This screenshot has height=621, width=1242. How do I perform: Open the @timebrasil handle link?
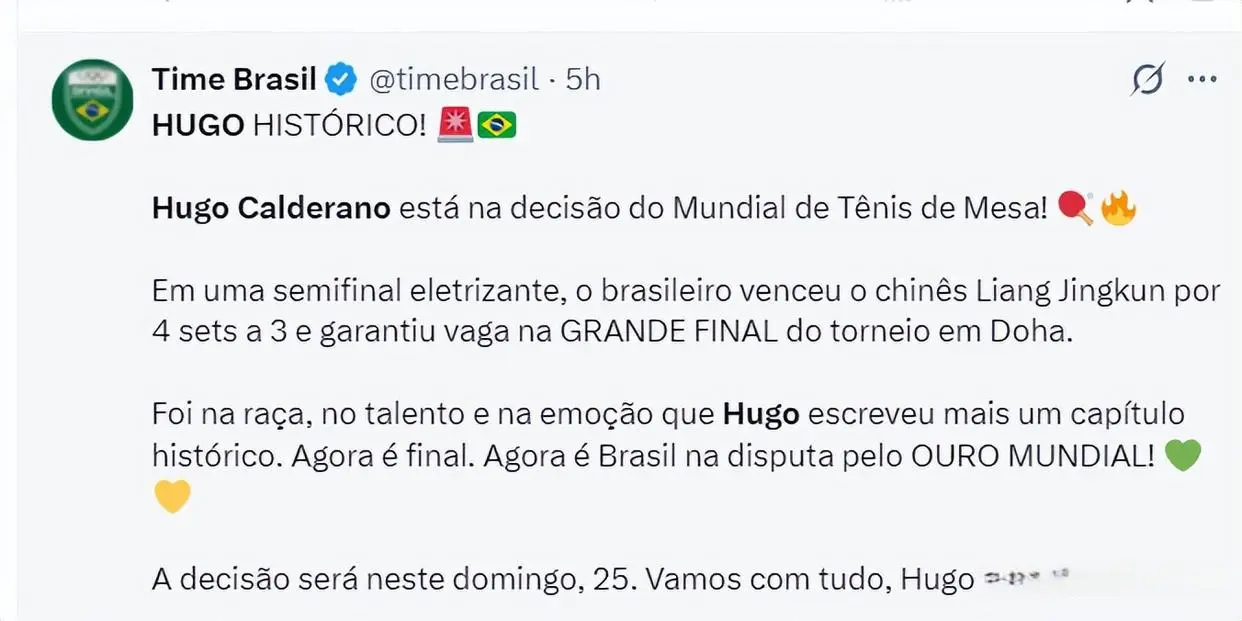tap(454, 79)
